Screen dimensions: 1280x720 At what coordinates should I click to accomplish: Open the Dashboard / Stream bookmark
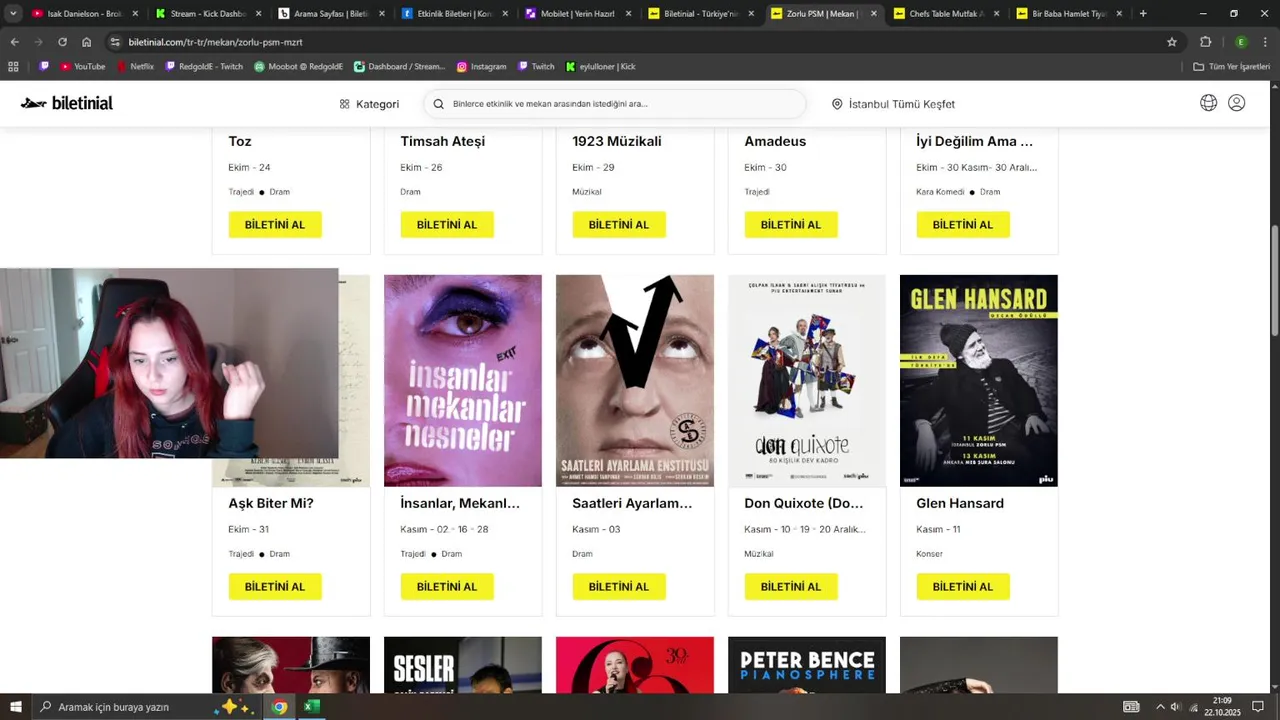399,66
